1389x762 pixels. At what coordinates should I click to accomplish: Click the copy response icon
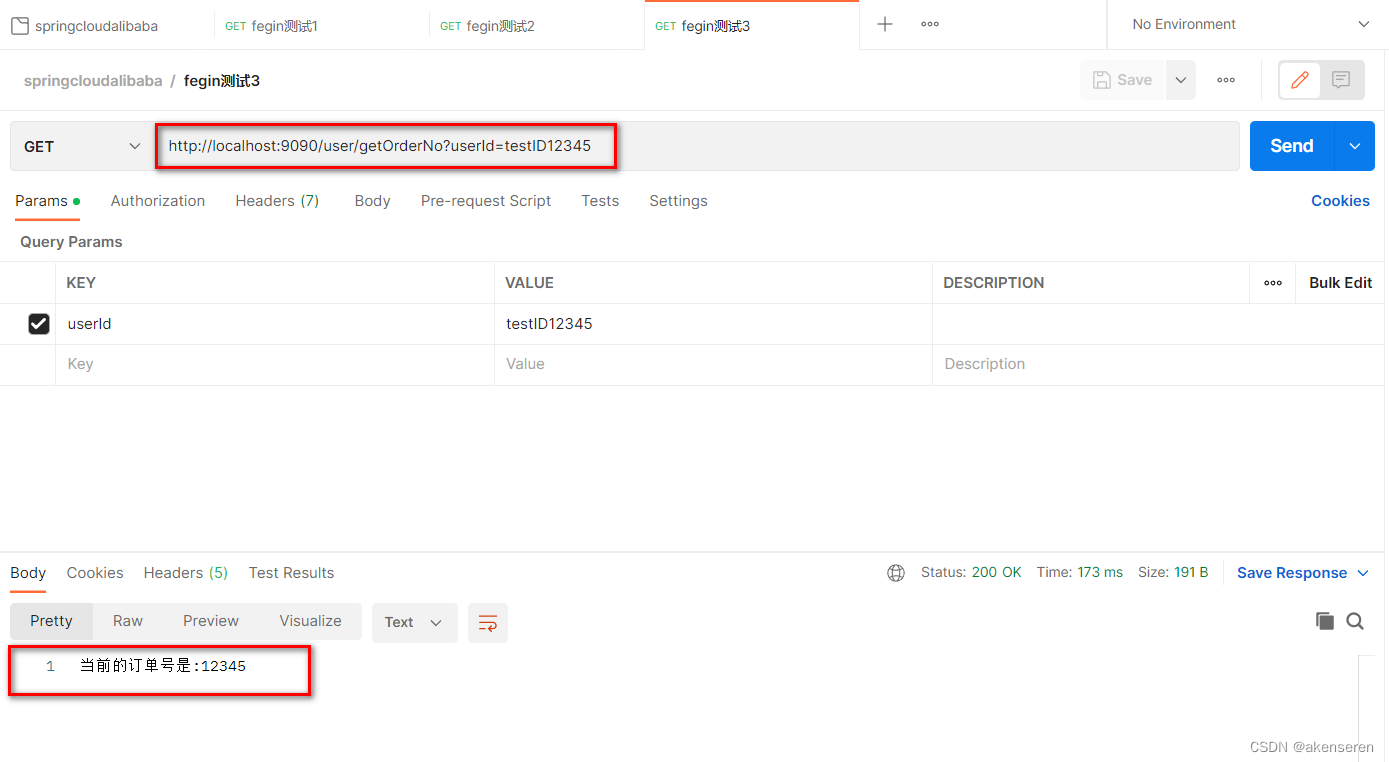pyautogui.click(x=1324, y=620)
